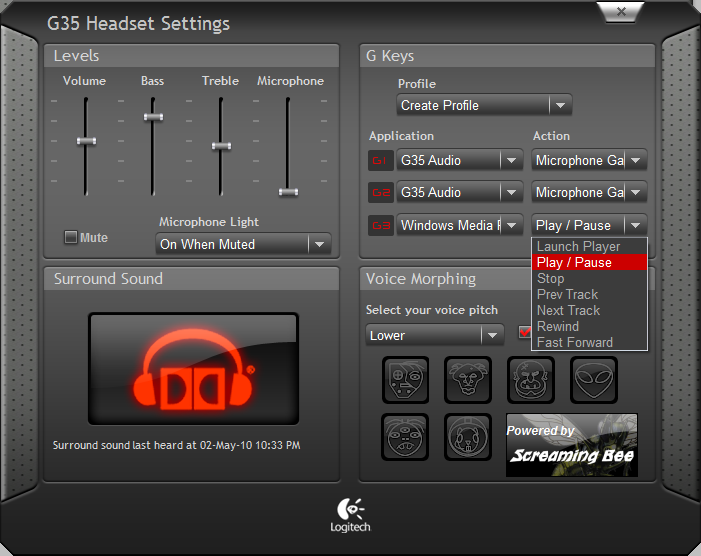Click the Select your voice pitch label
The image size is (701, 556).
pos(431,310)
